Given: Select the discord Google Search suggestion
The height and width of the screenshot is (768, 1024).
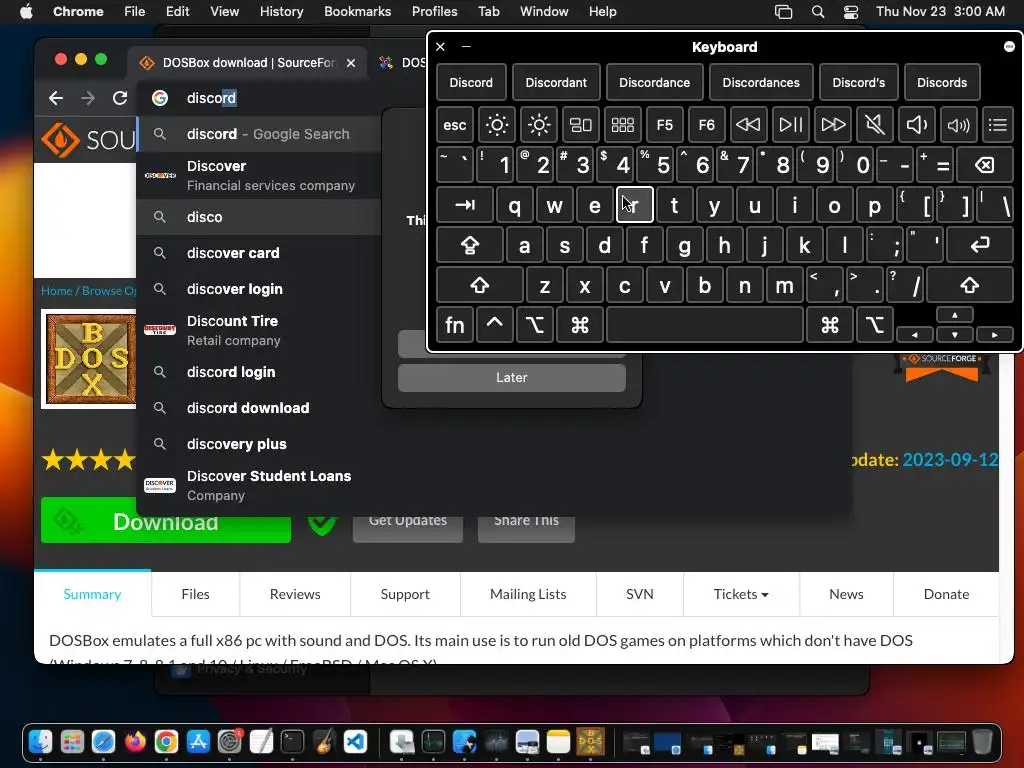Looking at the screenshot, I should pyautogui.click(x=259, y=134).
